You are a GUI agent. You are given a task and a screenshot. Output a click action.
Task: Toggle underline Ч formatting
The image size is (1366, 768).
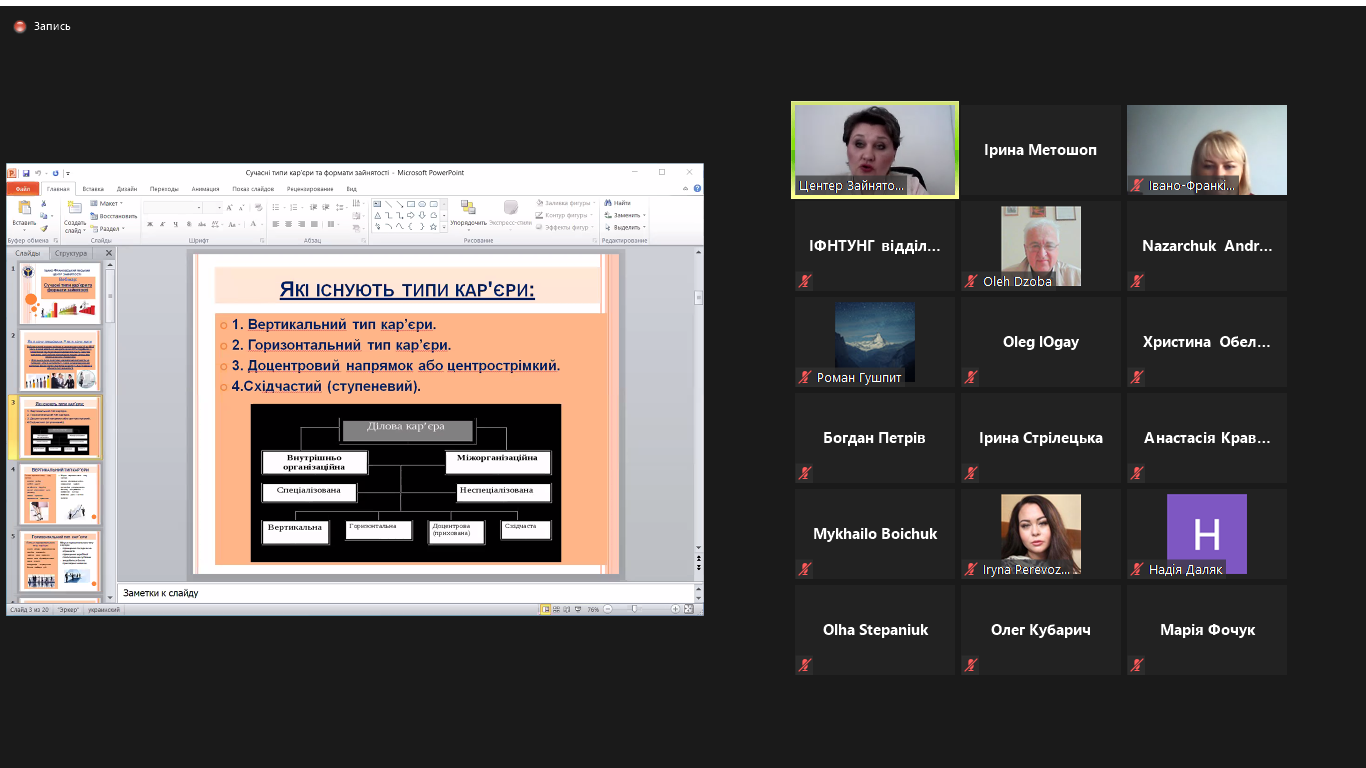tap(175, 224)
